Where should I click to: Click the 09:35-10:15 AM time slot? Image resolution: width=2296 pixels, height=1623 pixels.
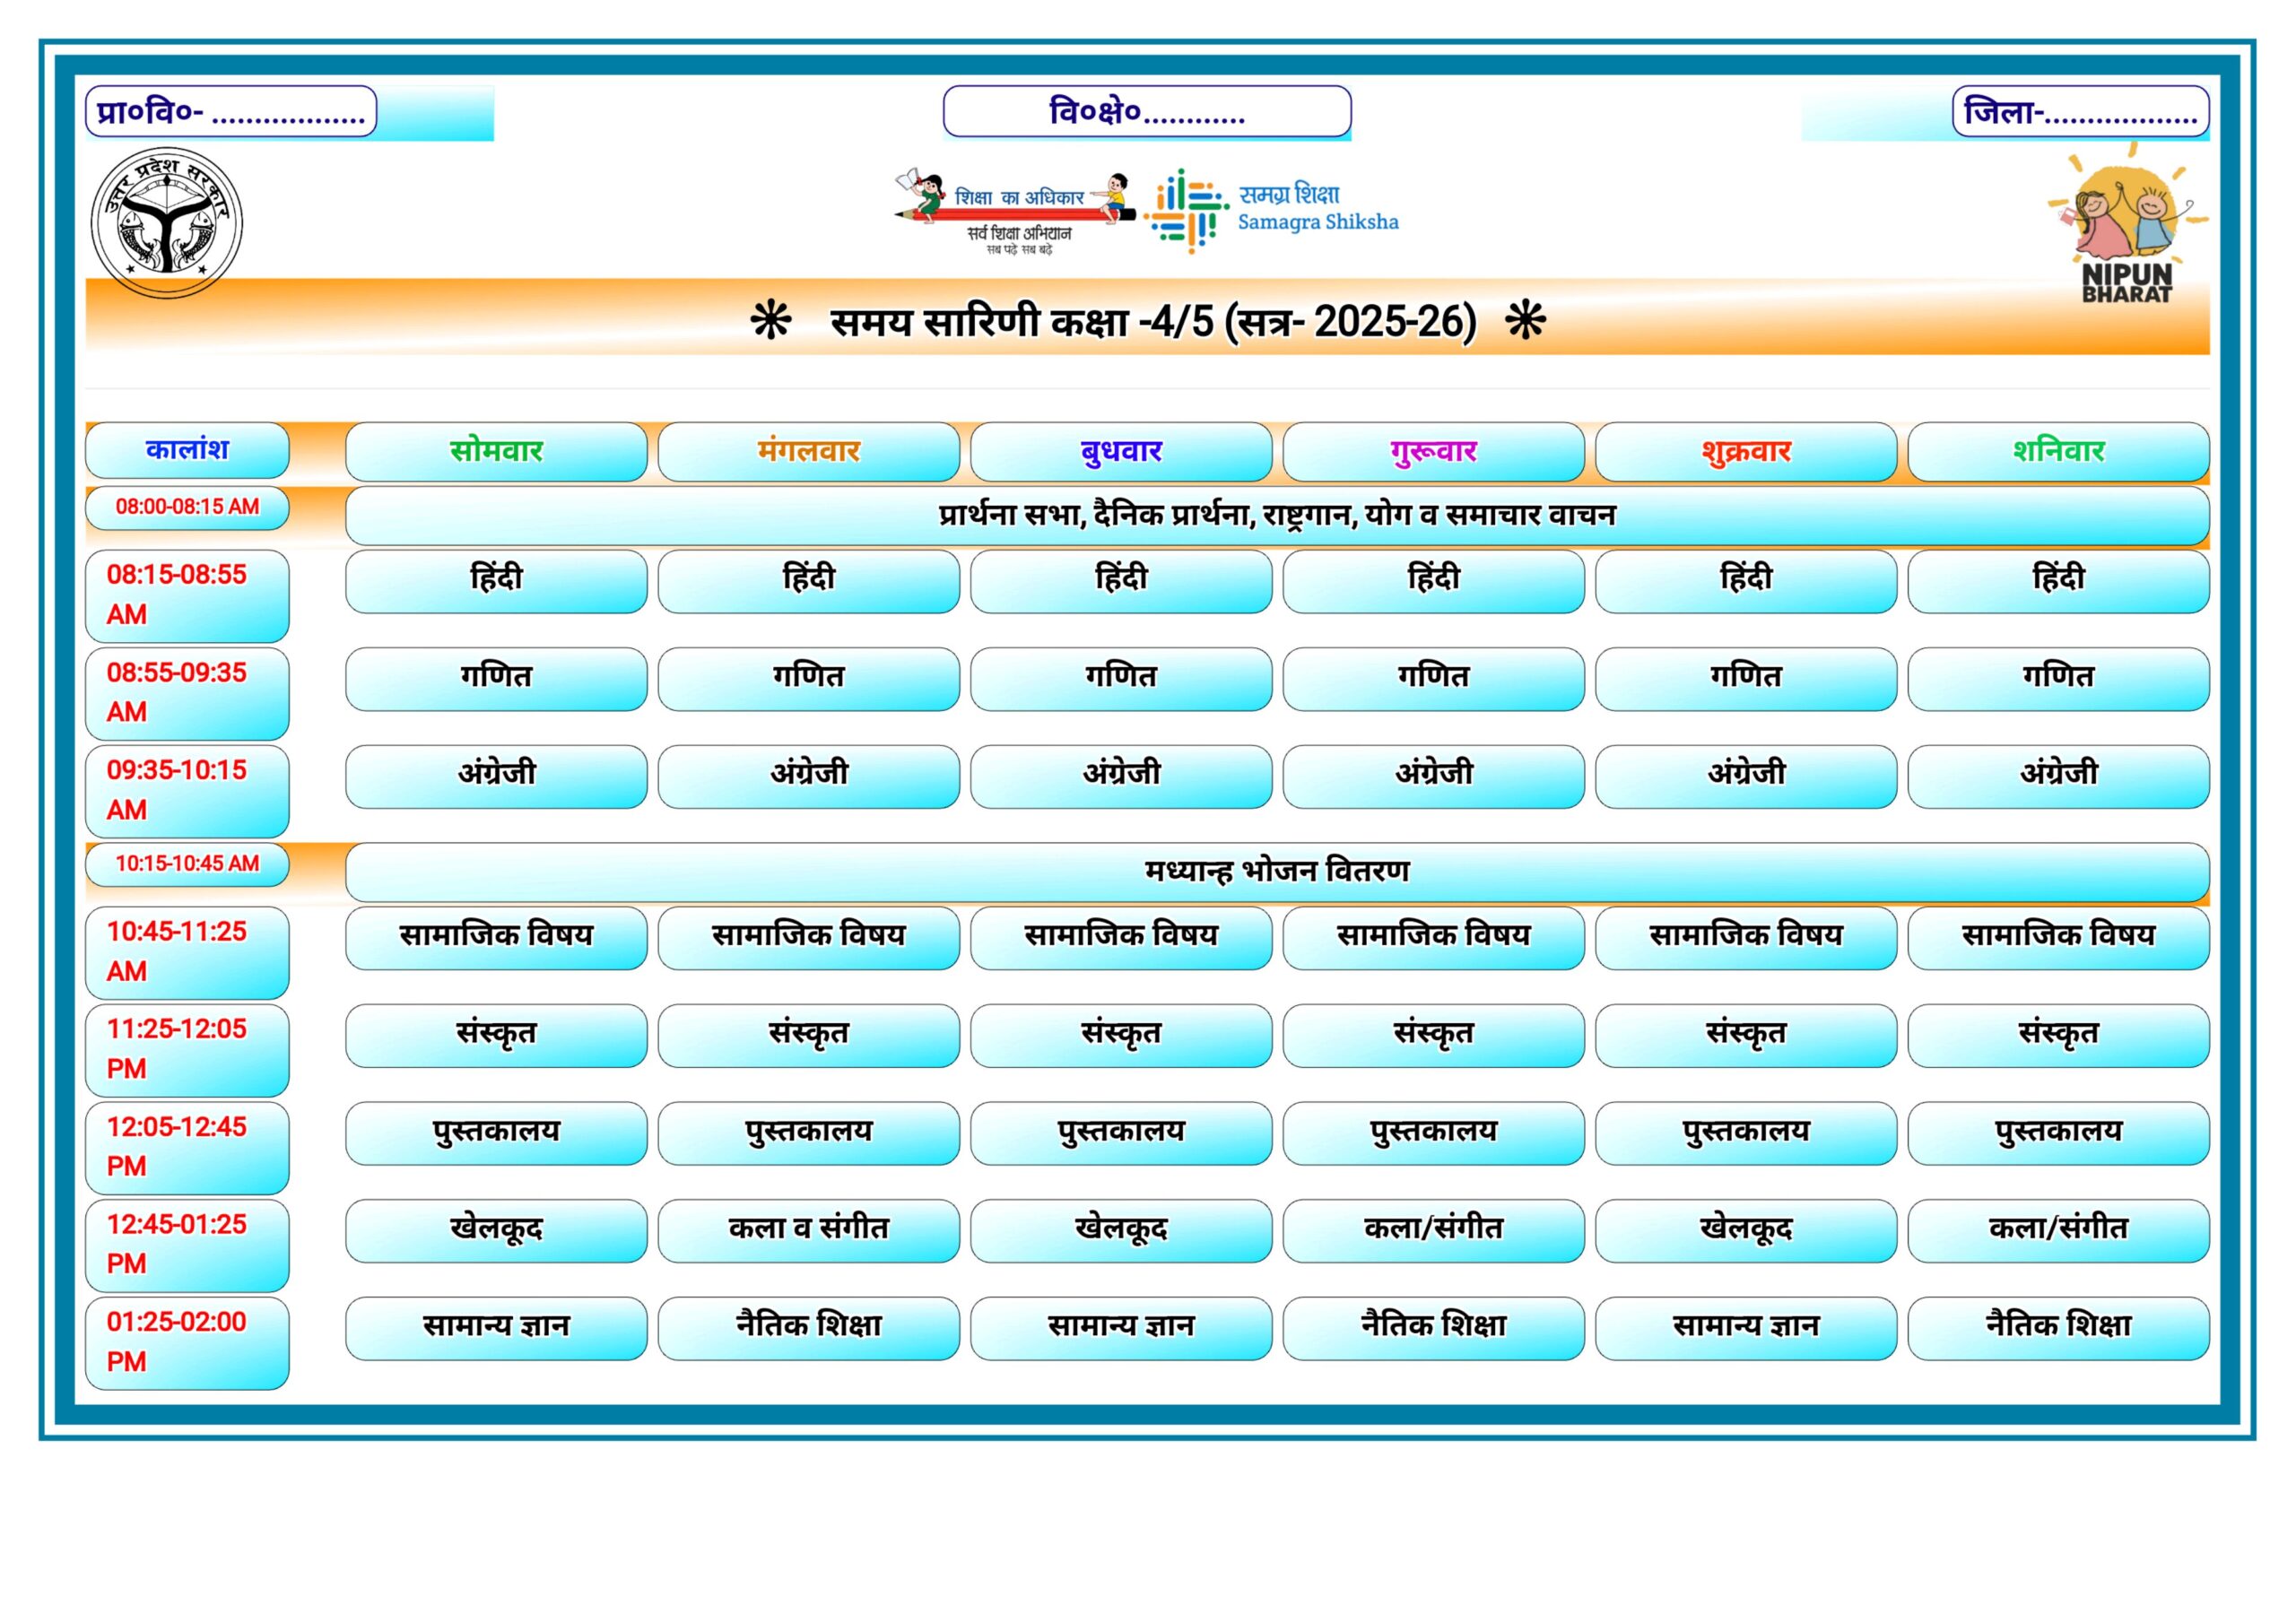coord(187,791)
